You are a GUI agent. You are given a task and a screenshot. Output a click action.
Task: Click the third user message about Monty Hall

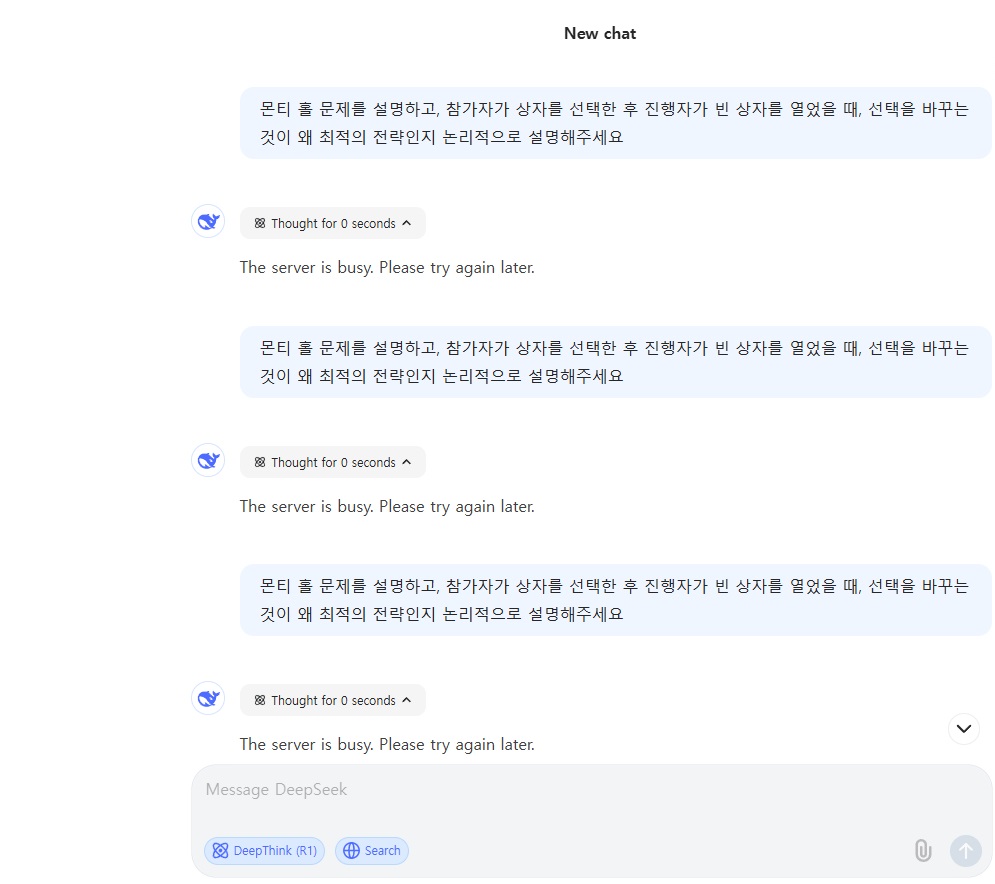tap(616, 600)
